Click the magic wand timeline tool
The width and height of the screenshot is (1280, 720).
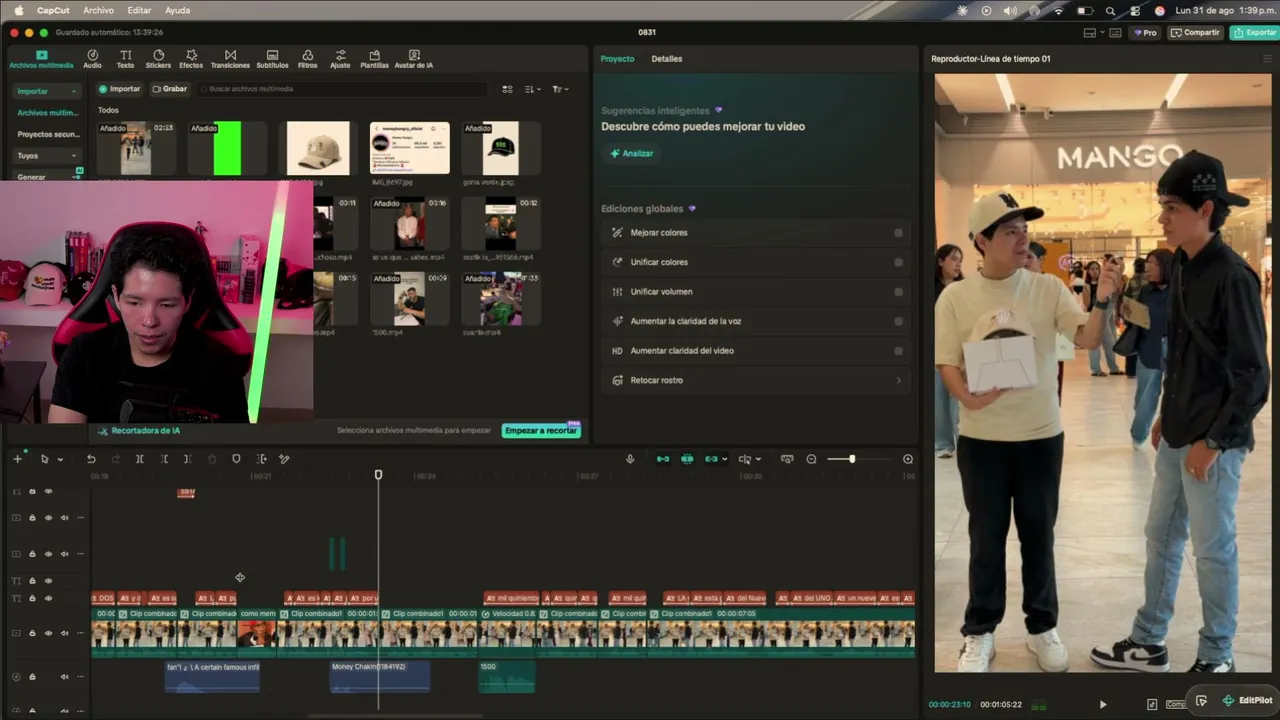(x=284, y=459)
